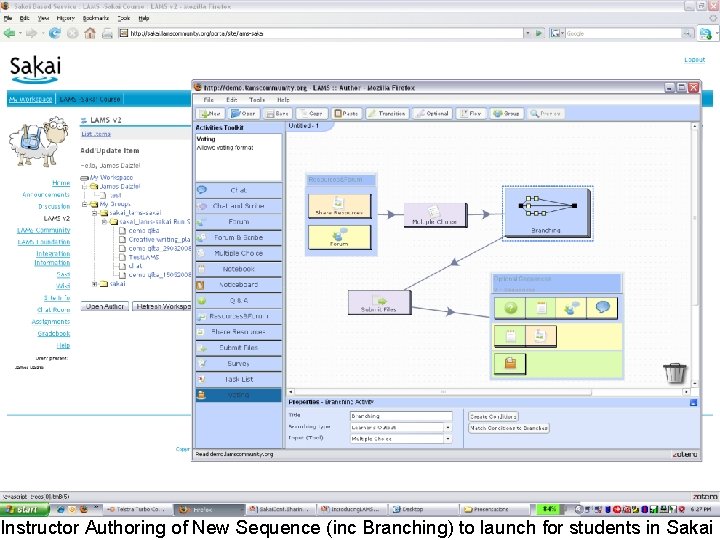720x540 pixels.
Task: Select Submit Files activity in toolkit
Action: [238, 348]
